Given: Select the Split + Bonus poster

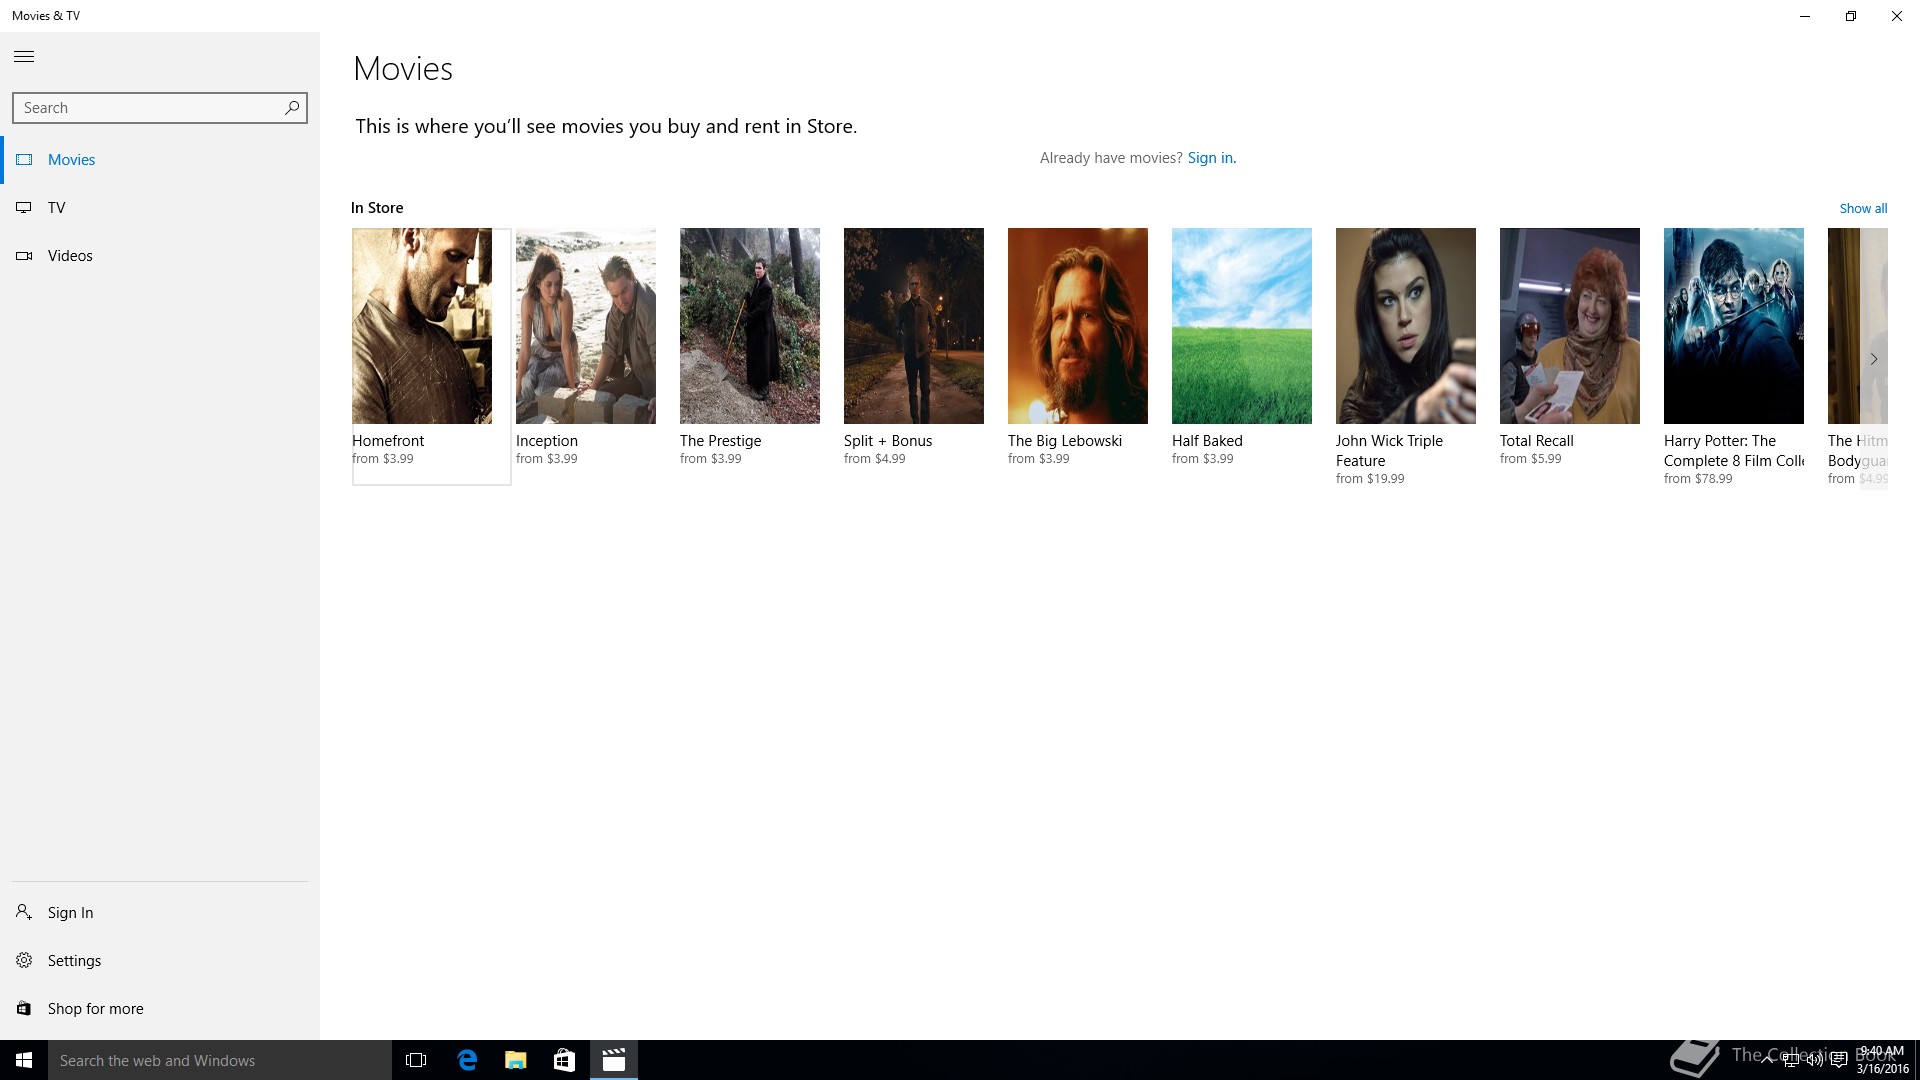Looking at the screenshot, I should click(x=914, y=326).
